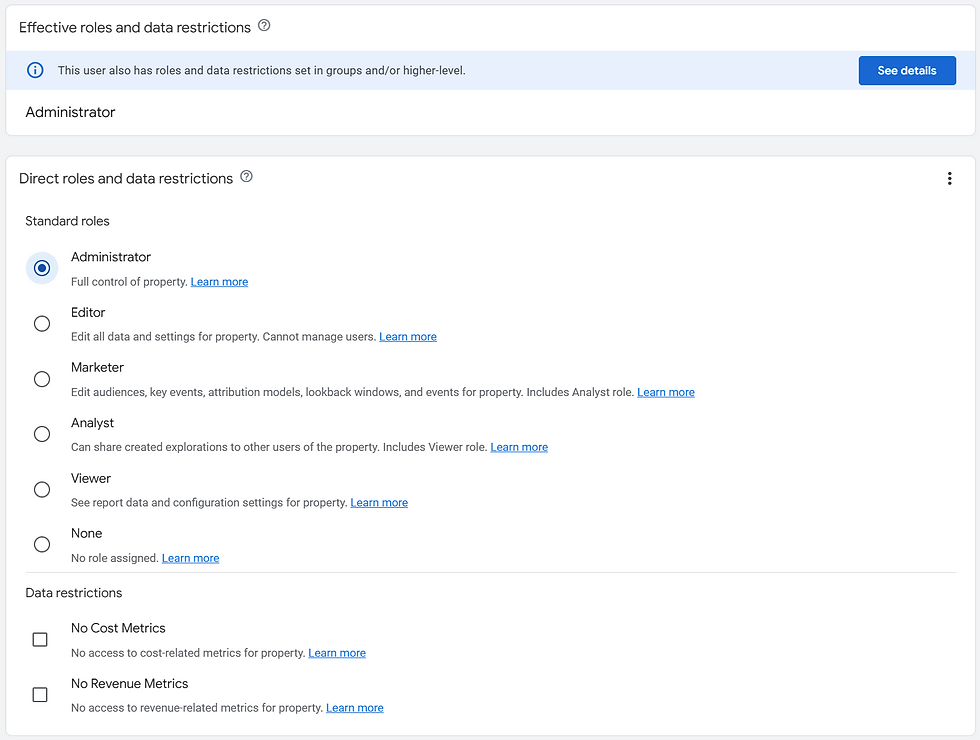Select the Administrator radio button
Viewport: 980px width, 740px height.
tap(42, 268)
